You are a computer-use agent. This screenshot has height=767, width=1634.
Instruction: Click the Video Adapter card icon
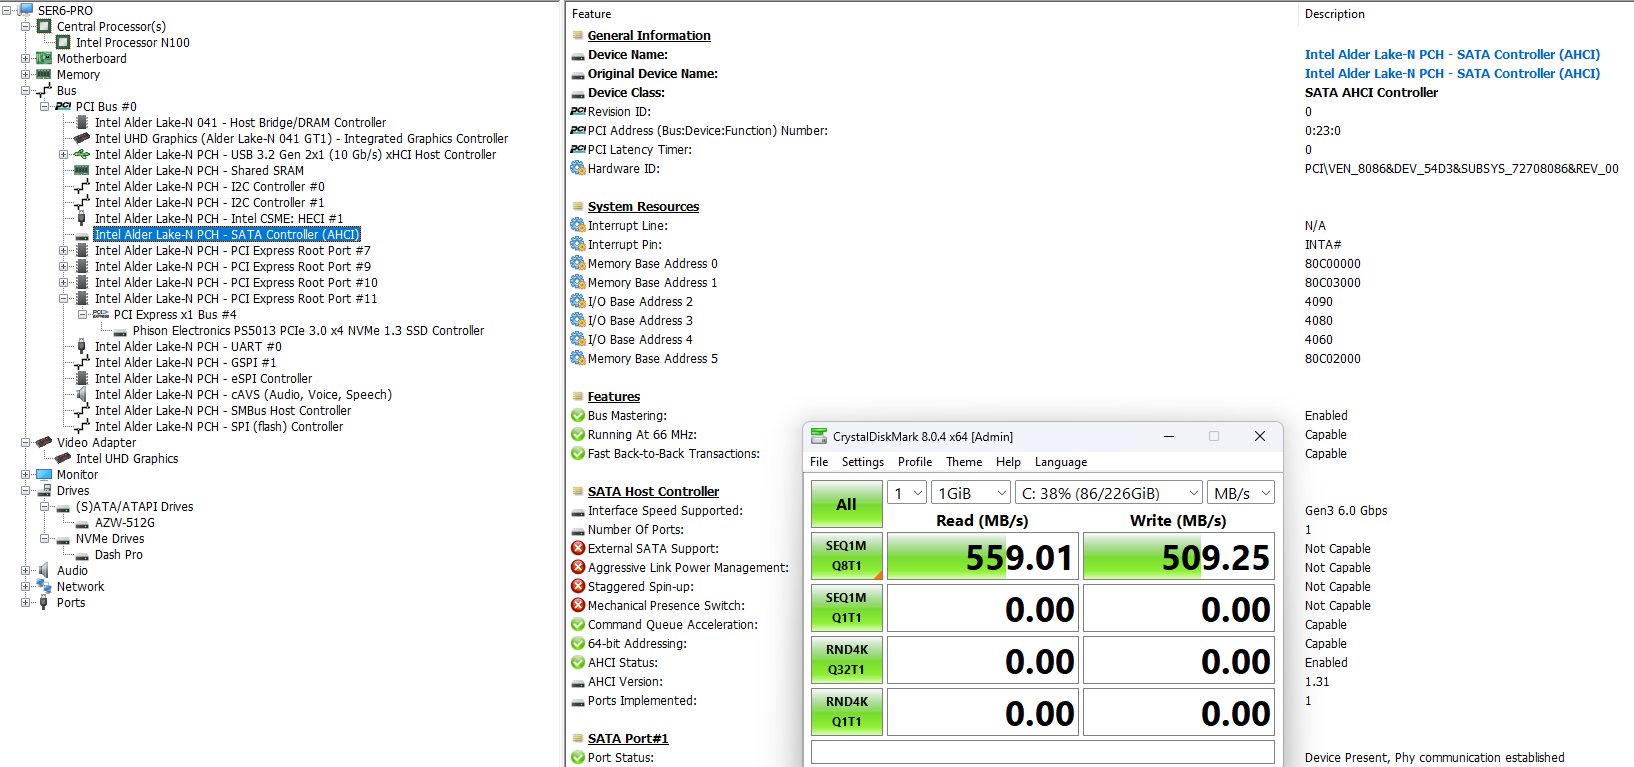(44, 442)
